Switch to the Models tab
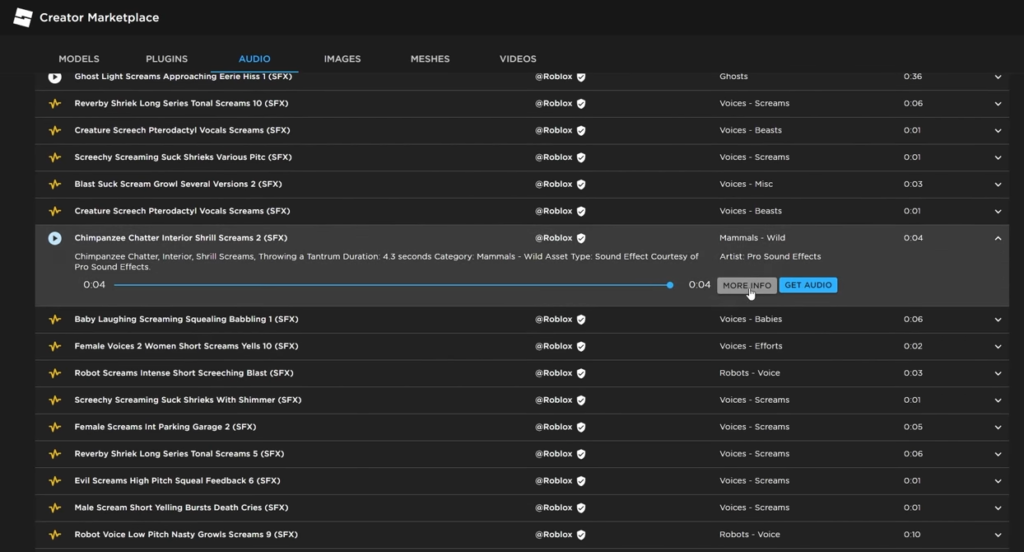 click(x=79, y=59)
